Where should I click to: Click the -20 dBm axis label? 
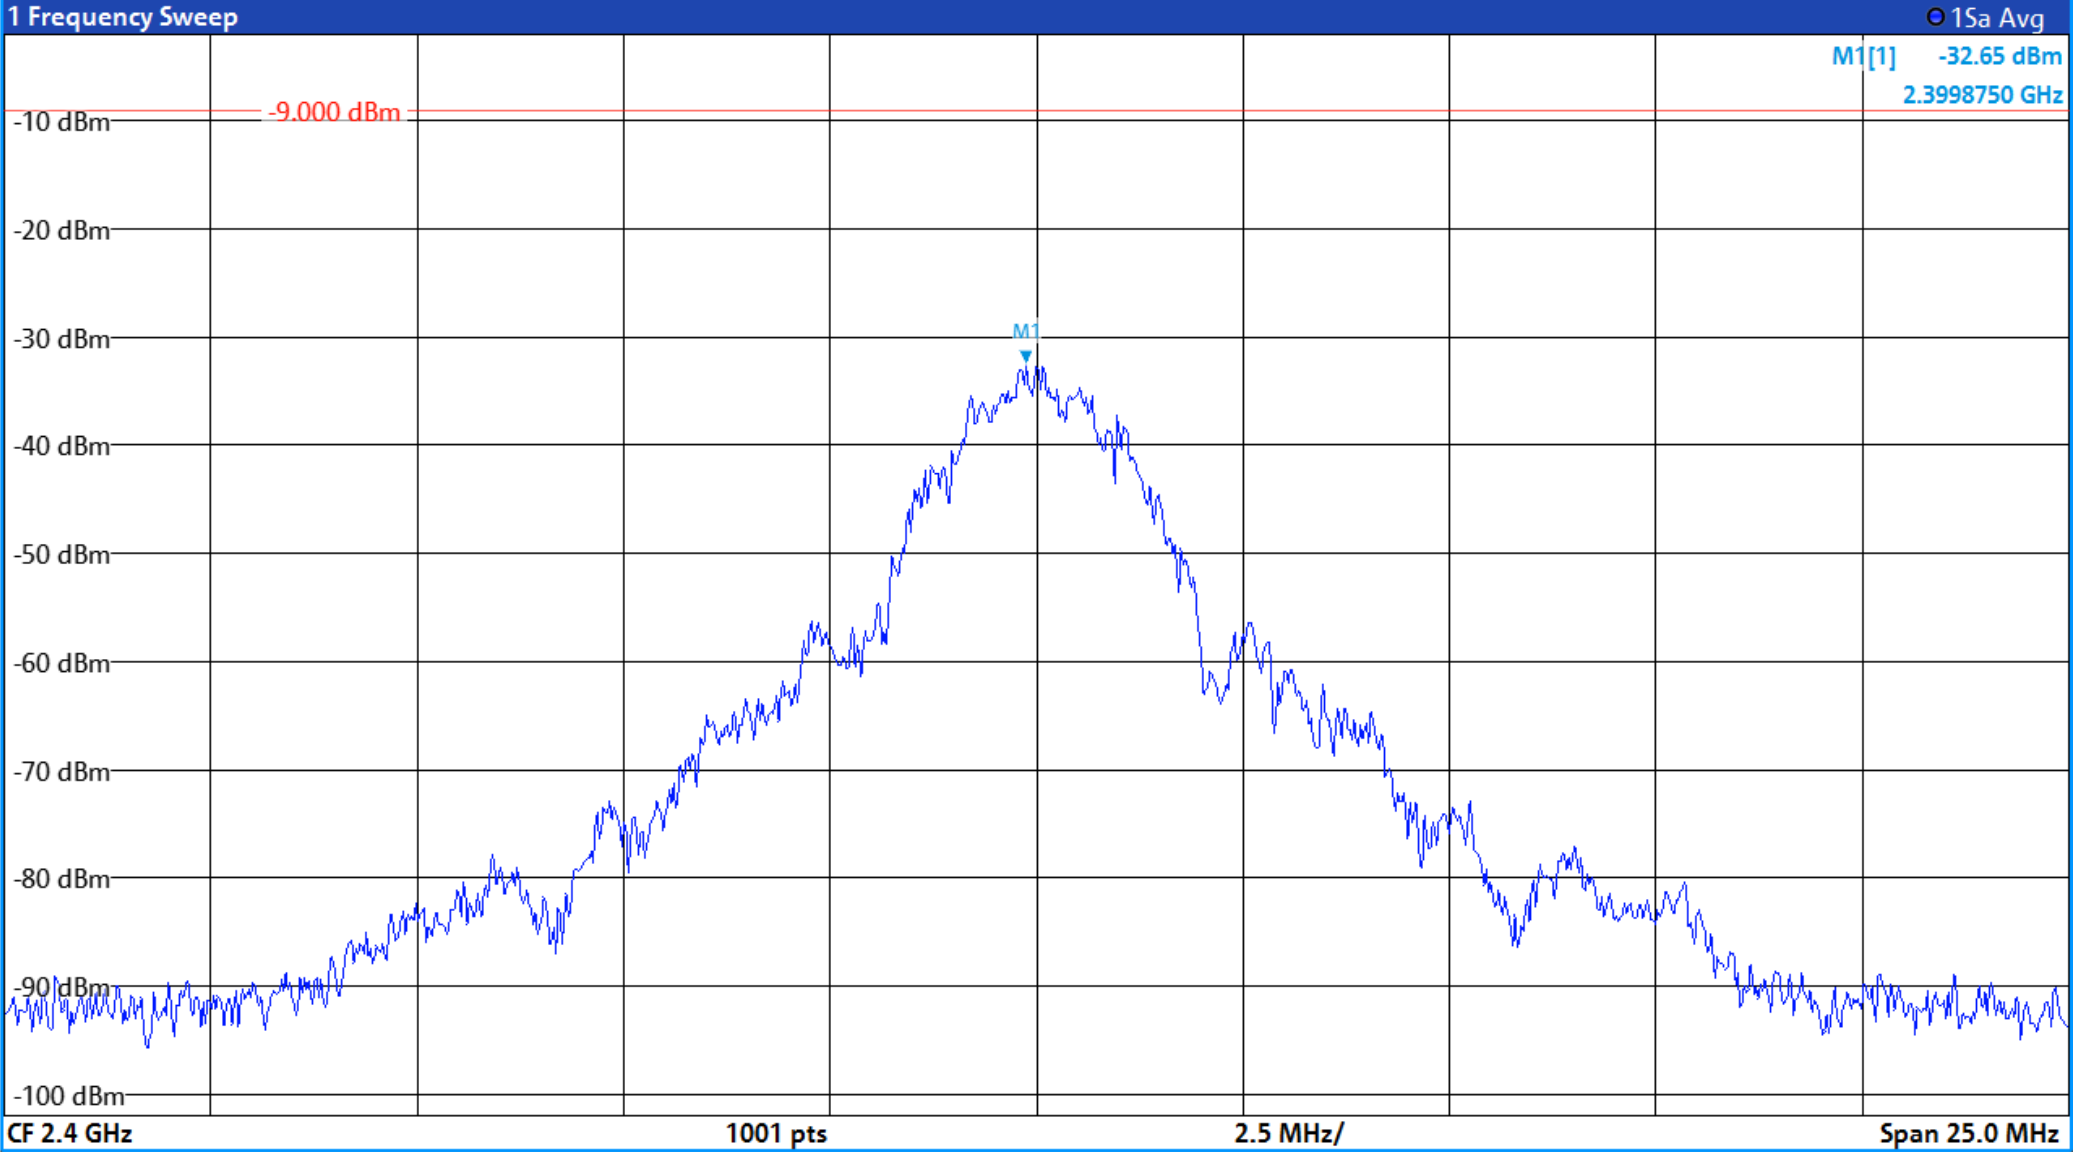(61, 231)
